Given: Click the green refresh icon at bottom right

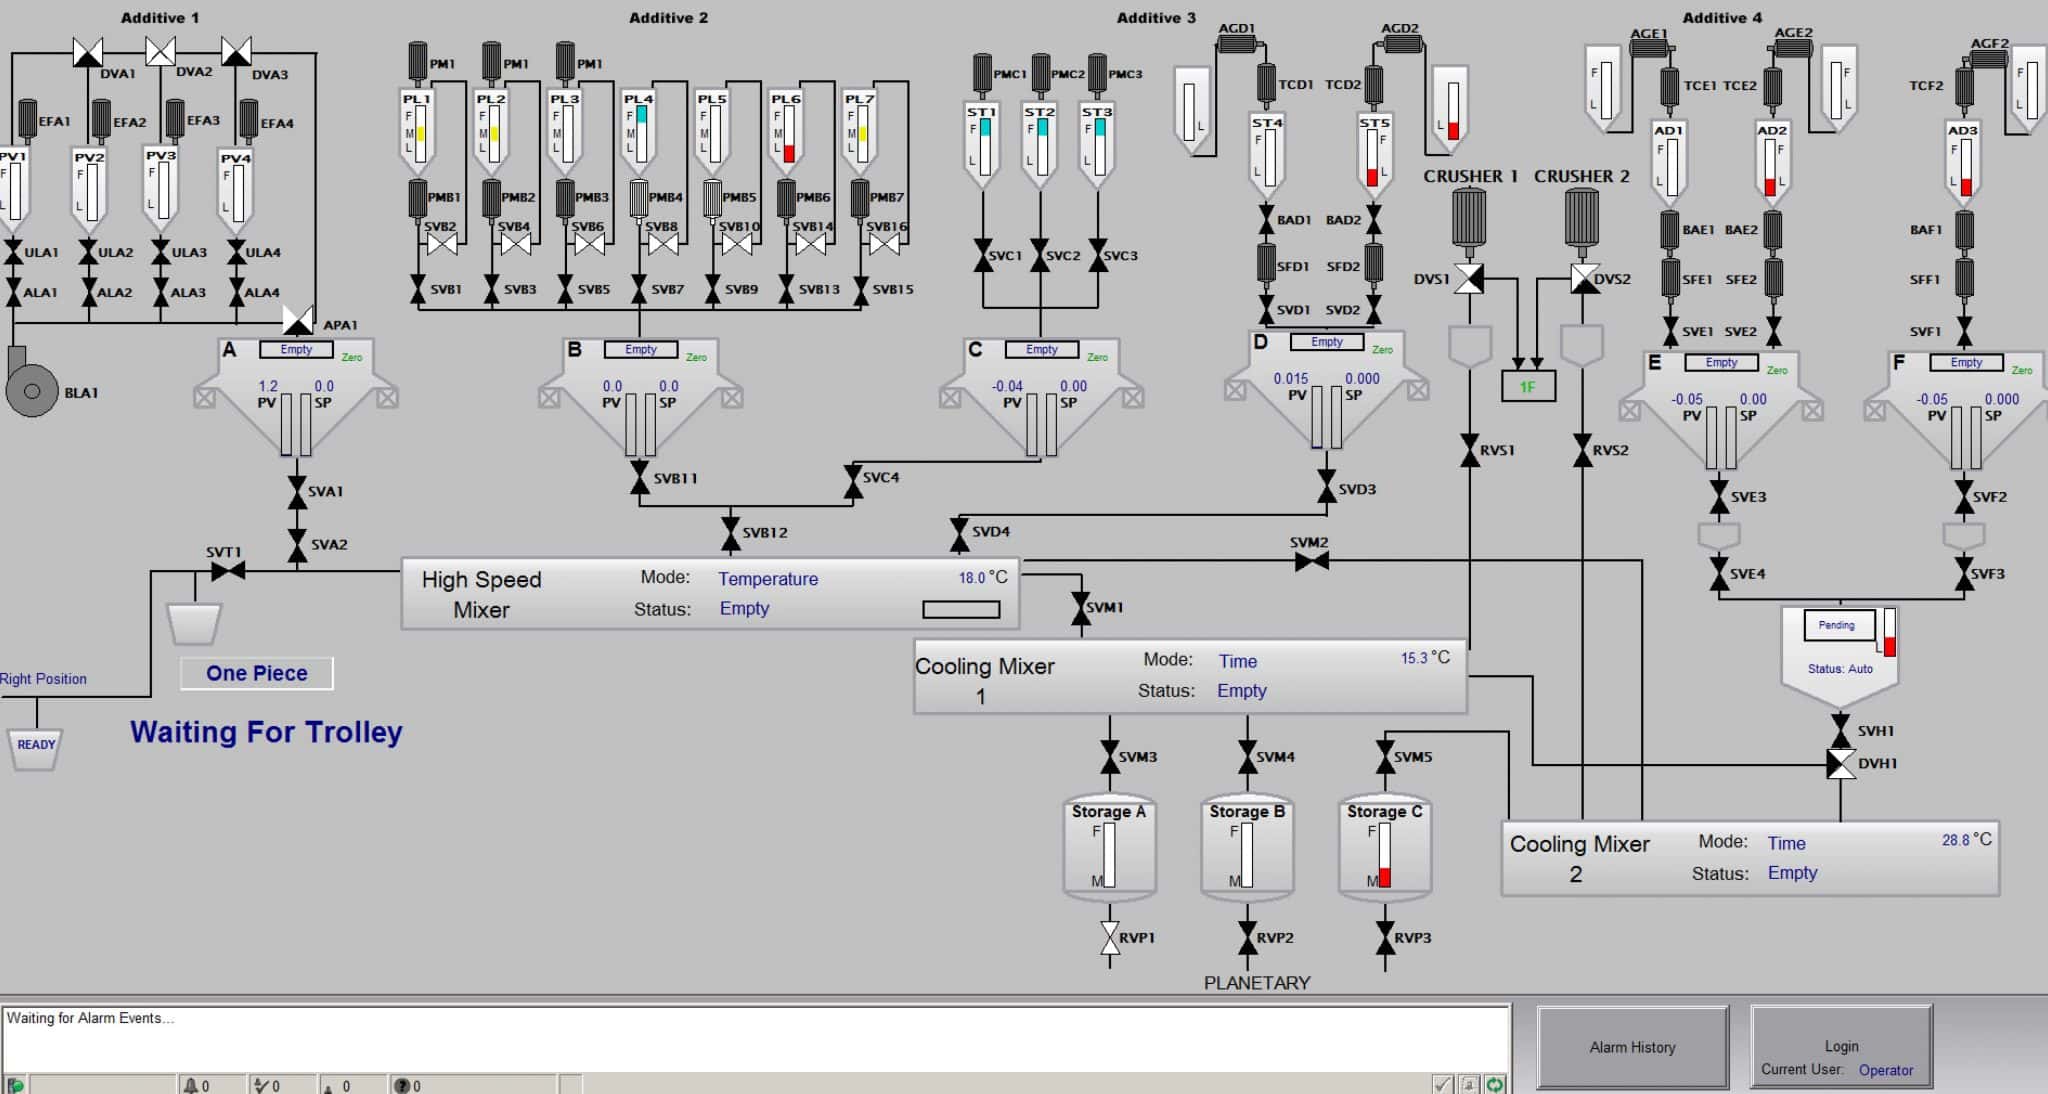Looking at the screenshot, I should (1495, 1085).
